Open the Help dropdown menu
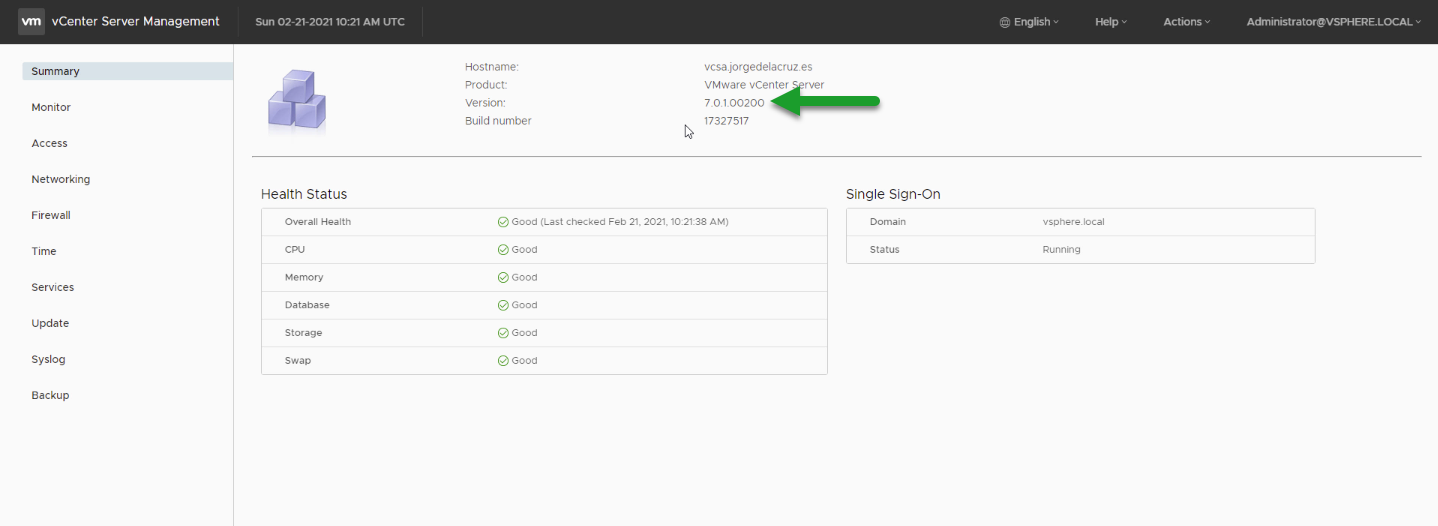This screenshot has width=1438, height=526. tap(1111, 22)
